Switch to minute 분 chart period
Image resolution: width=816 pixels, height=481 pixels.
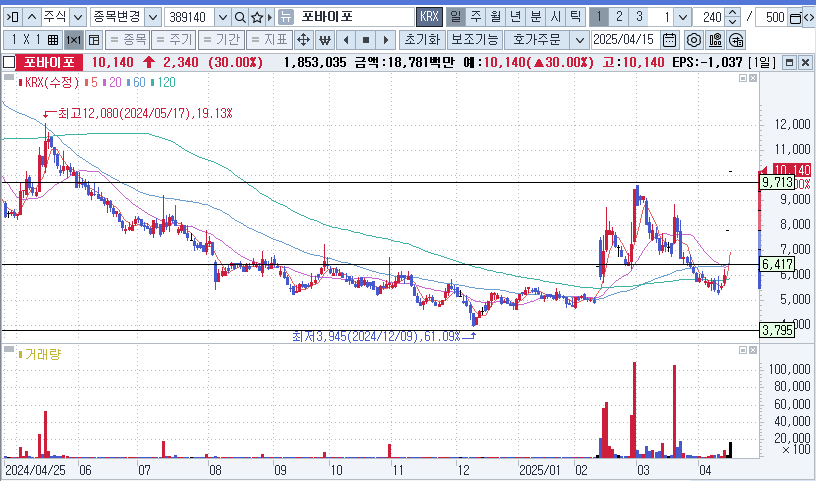535,17
